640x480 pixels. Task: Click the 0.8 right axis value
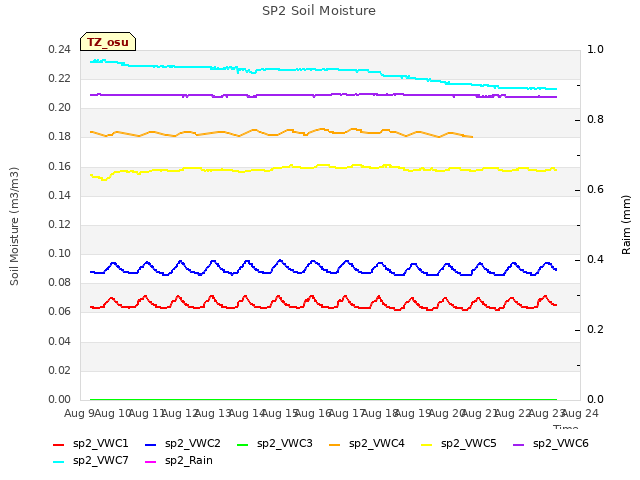tap(595, 120)
